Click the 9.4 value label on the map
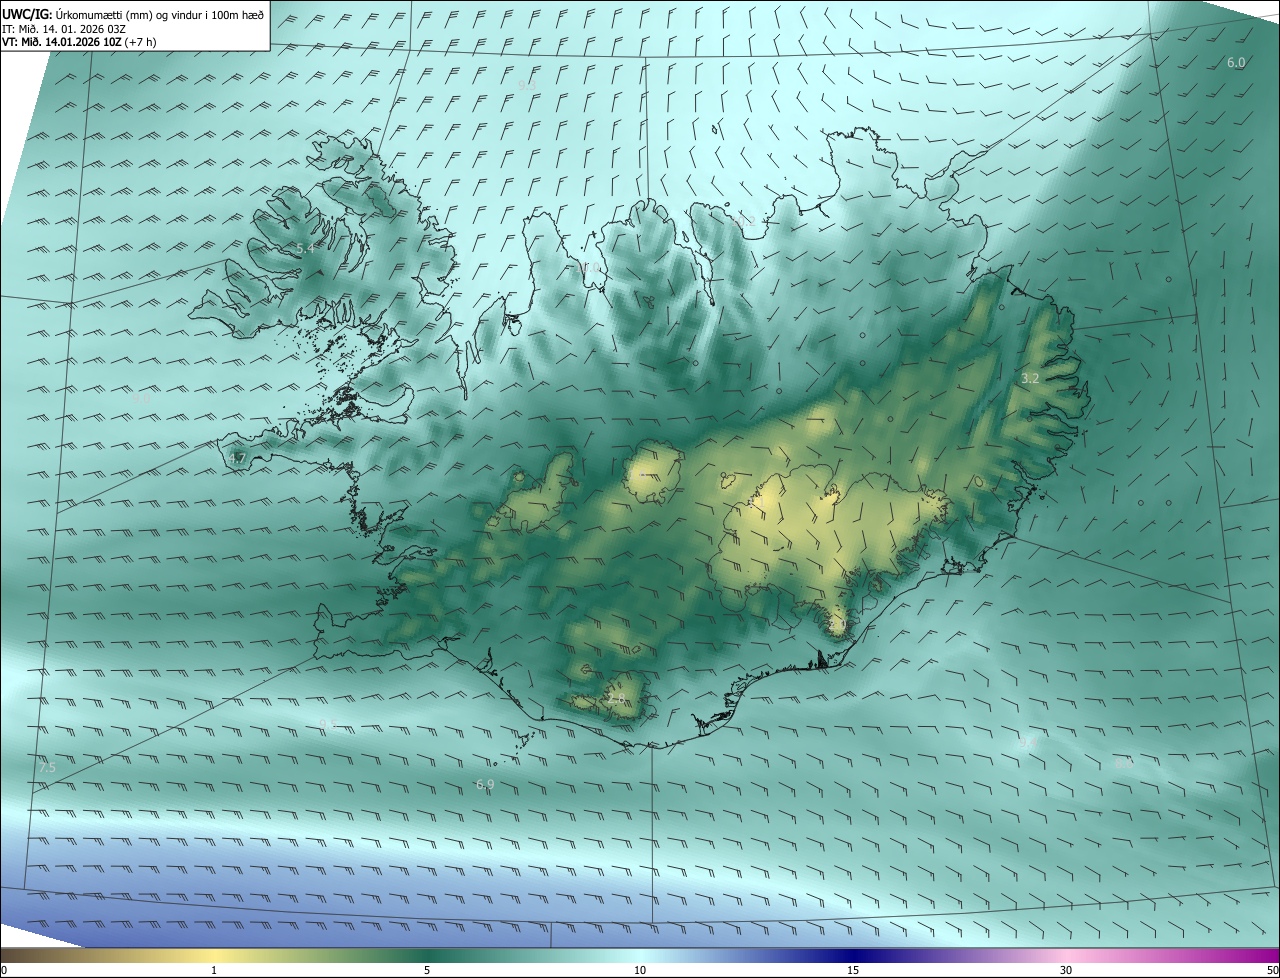The width and height of the screenshot is (1280, 978). tap(1027, 742)
